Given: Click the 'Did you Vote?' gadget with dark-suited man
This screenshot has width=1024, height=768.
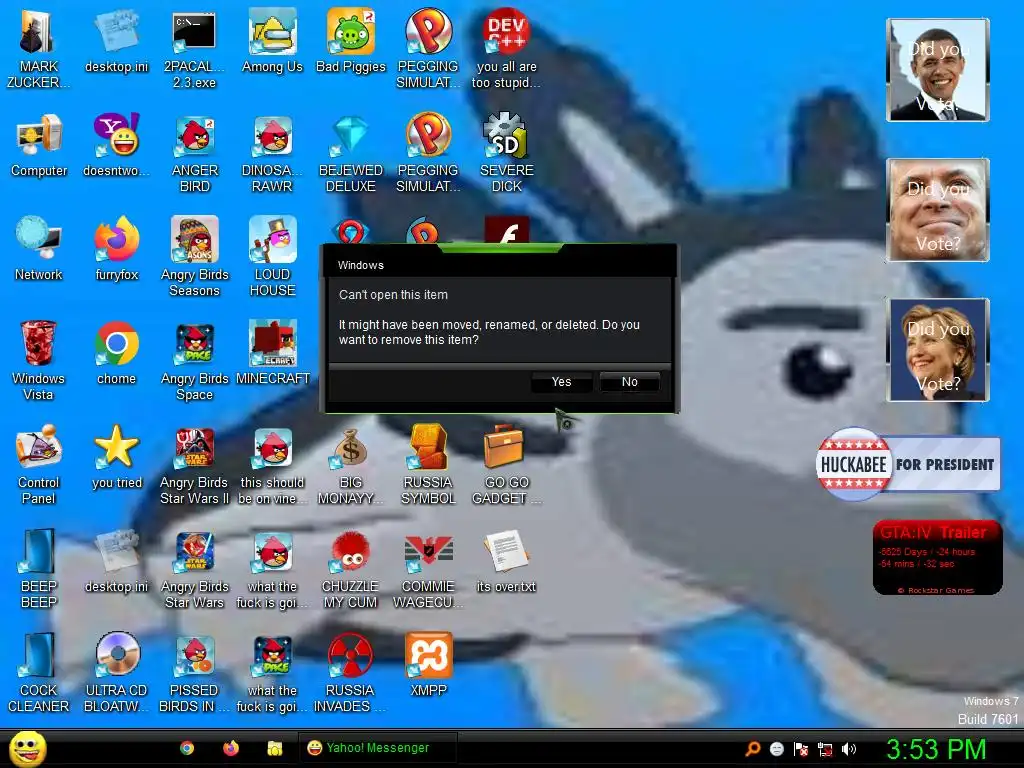Looking at the screenshot, I should coord(938,70).
